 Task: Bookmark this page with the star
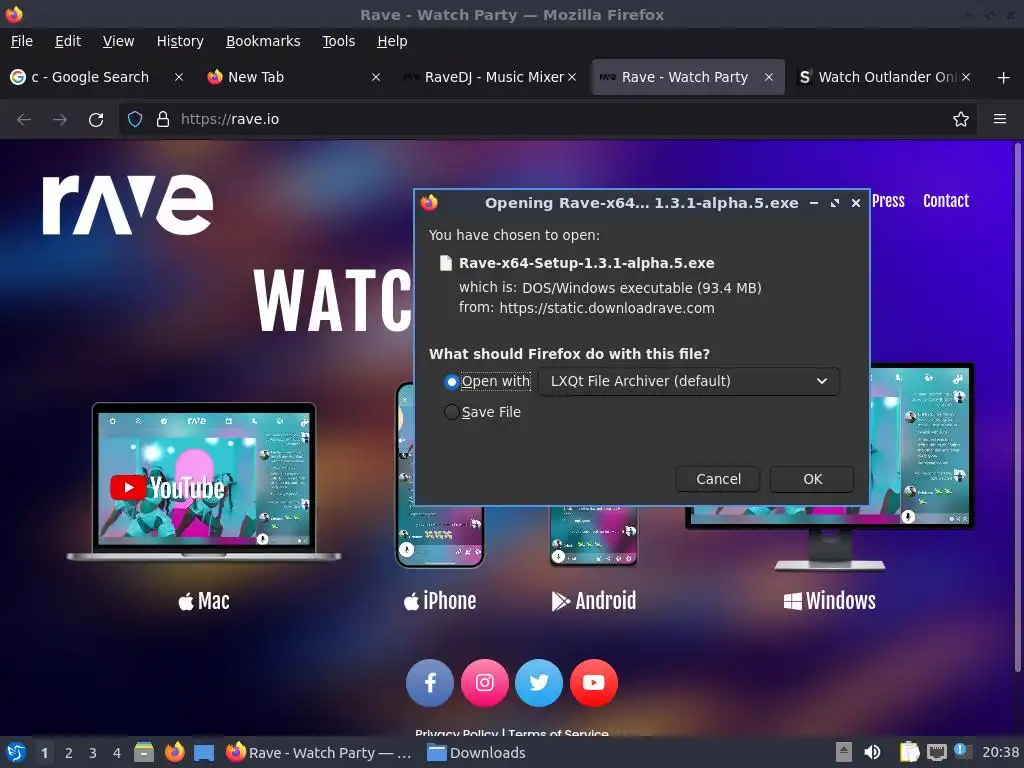[960, 120]
